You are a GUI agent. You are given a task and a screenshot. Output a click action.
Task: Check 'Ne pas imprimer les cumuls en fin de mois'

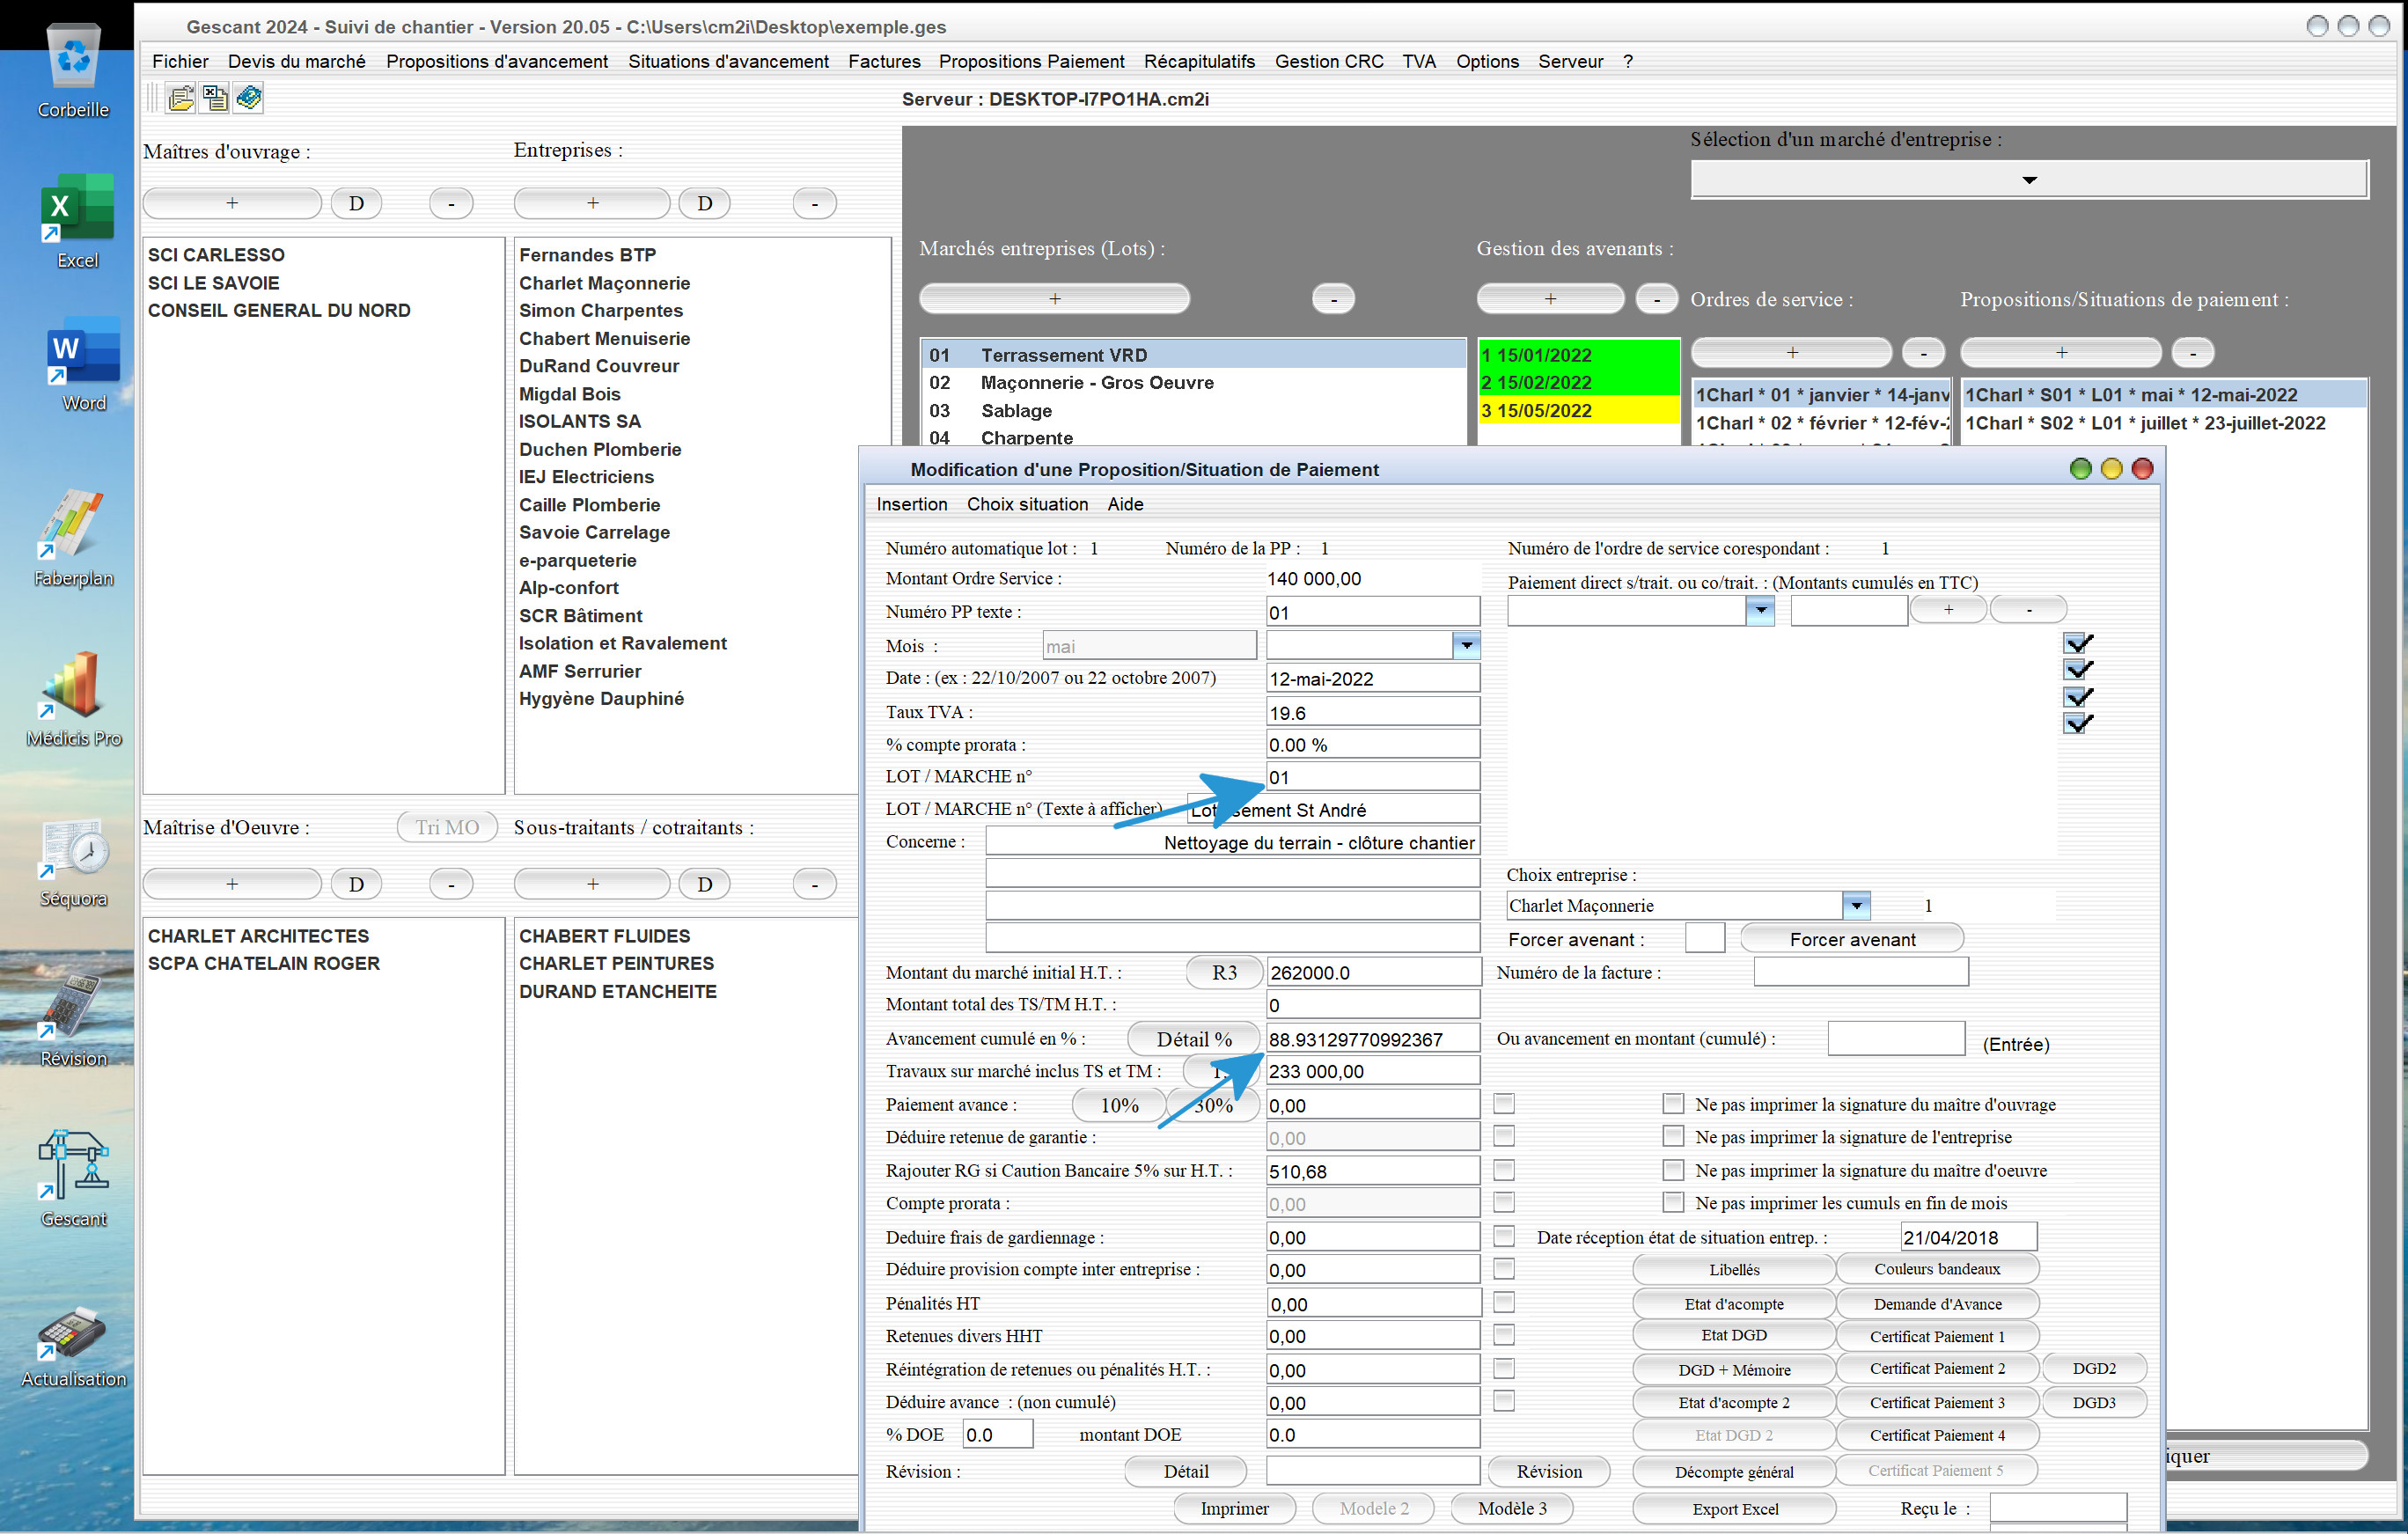click(1672, 1202)
